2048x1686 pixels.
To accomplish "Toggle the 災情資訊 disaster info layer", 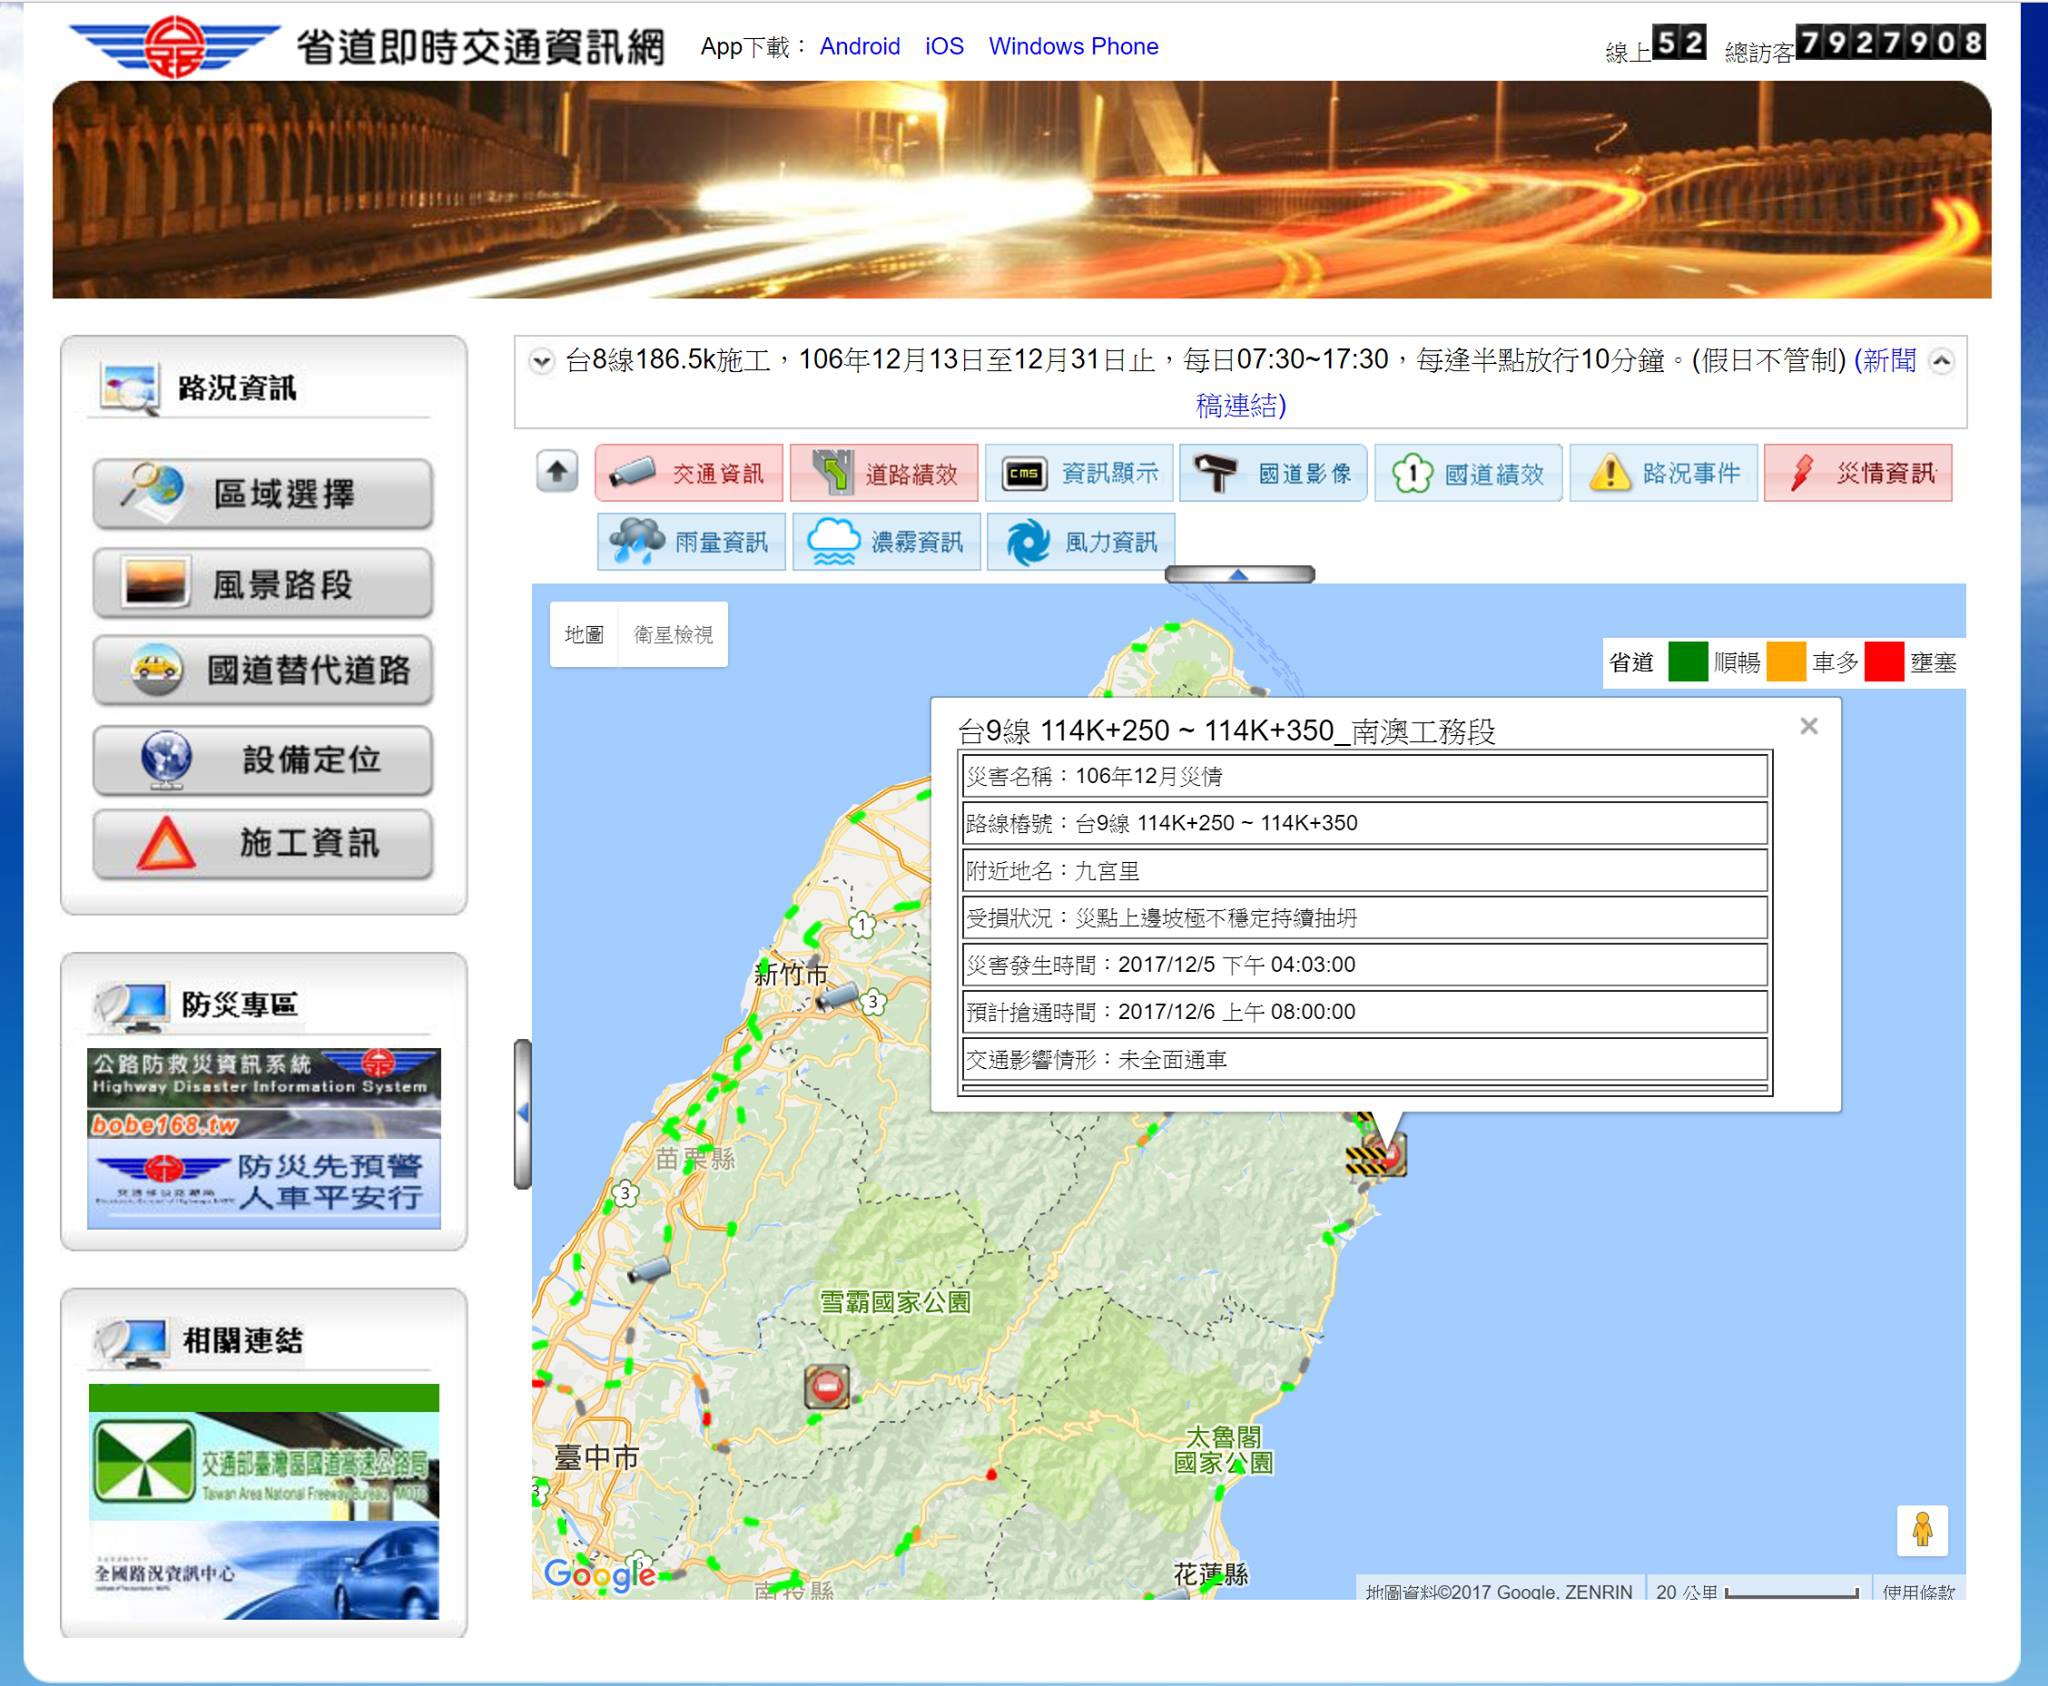I will 1858,473.
